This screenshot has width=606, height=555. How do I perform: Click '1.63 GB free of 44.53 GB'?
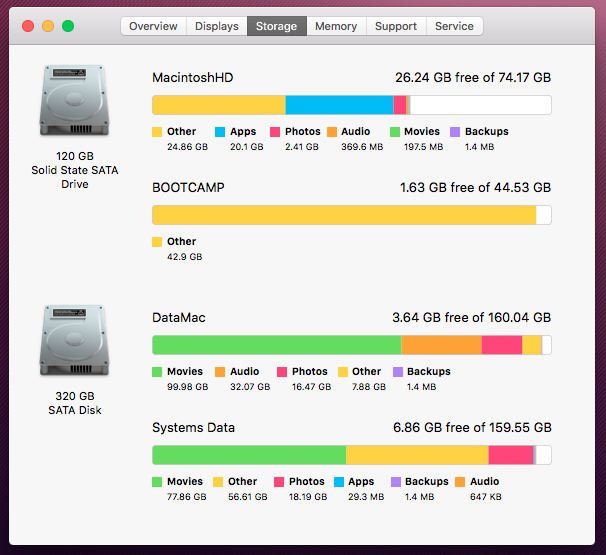click(475, 187)
